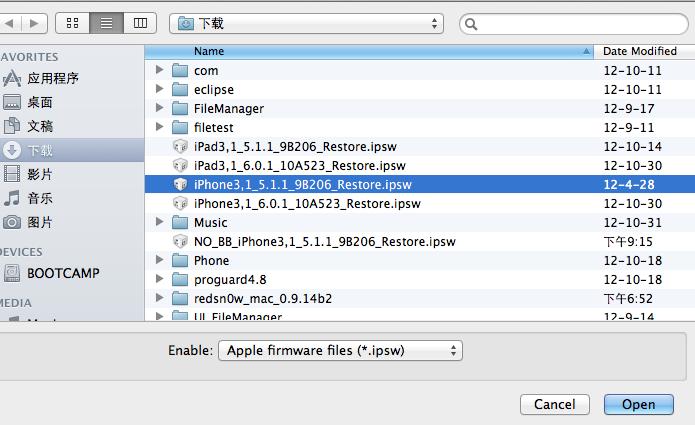Click file name iPhone3,1_6.0.1_10A523_Restore.ipsw
695x425 pixels.
click(x=307, y=204)
